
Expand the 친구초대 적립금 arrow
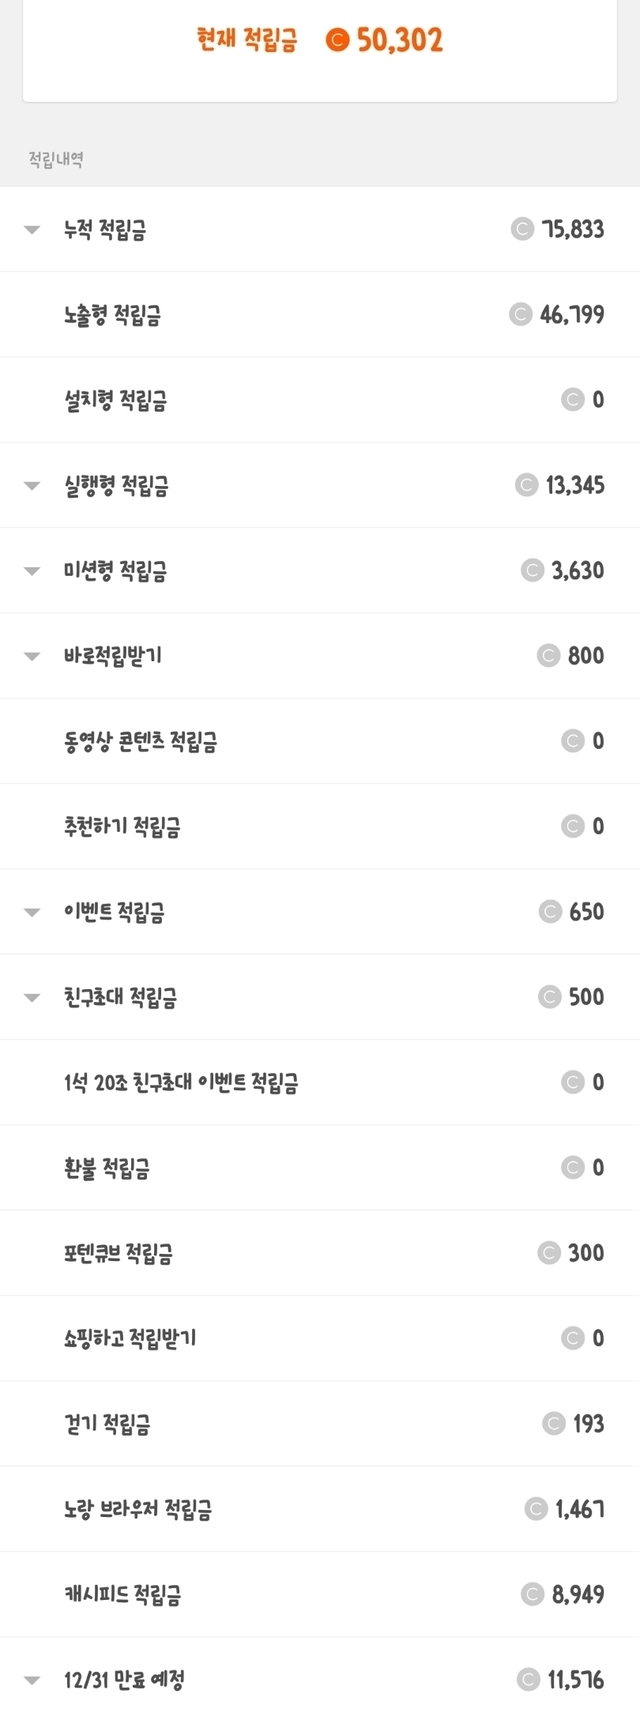[32, 997]
